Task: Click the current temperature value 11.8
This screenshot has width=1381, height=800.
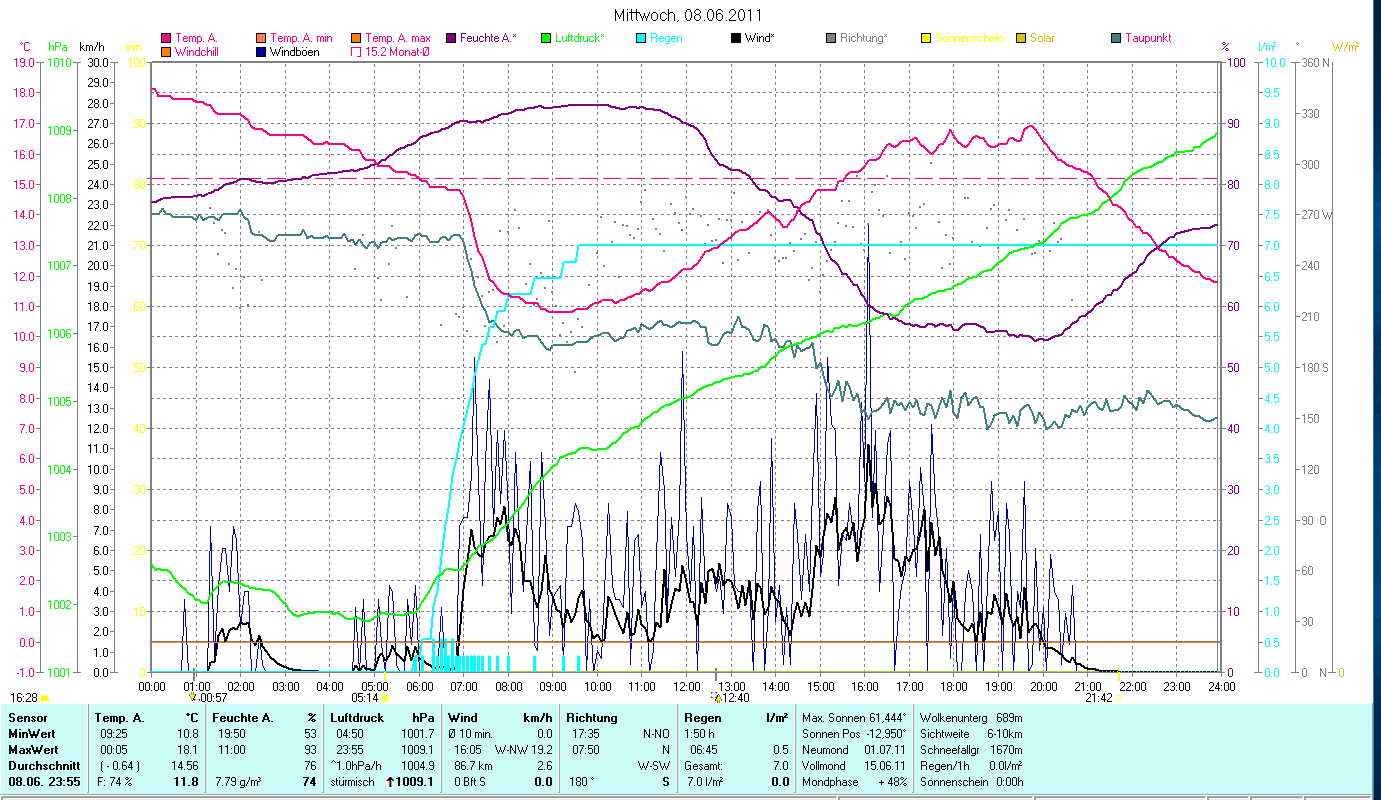Action: 187,782
